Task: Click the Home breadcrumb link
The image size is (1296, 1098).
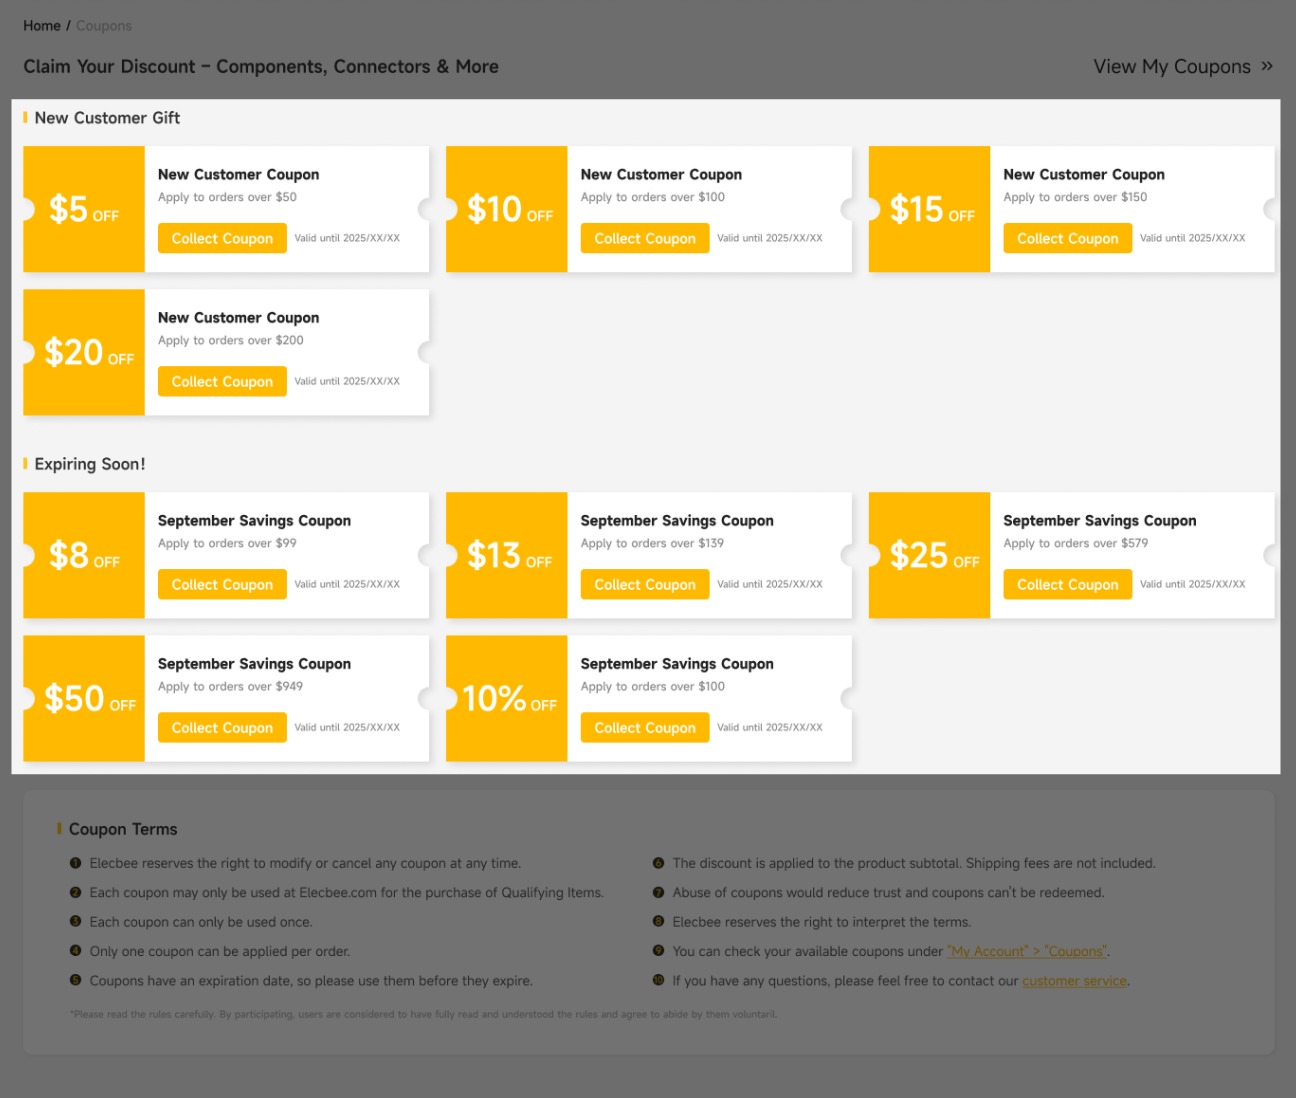Action: 42,26
